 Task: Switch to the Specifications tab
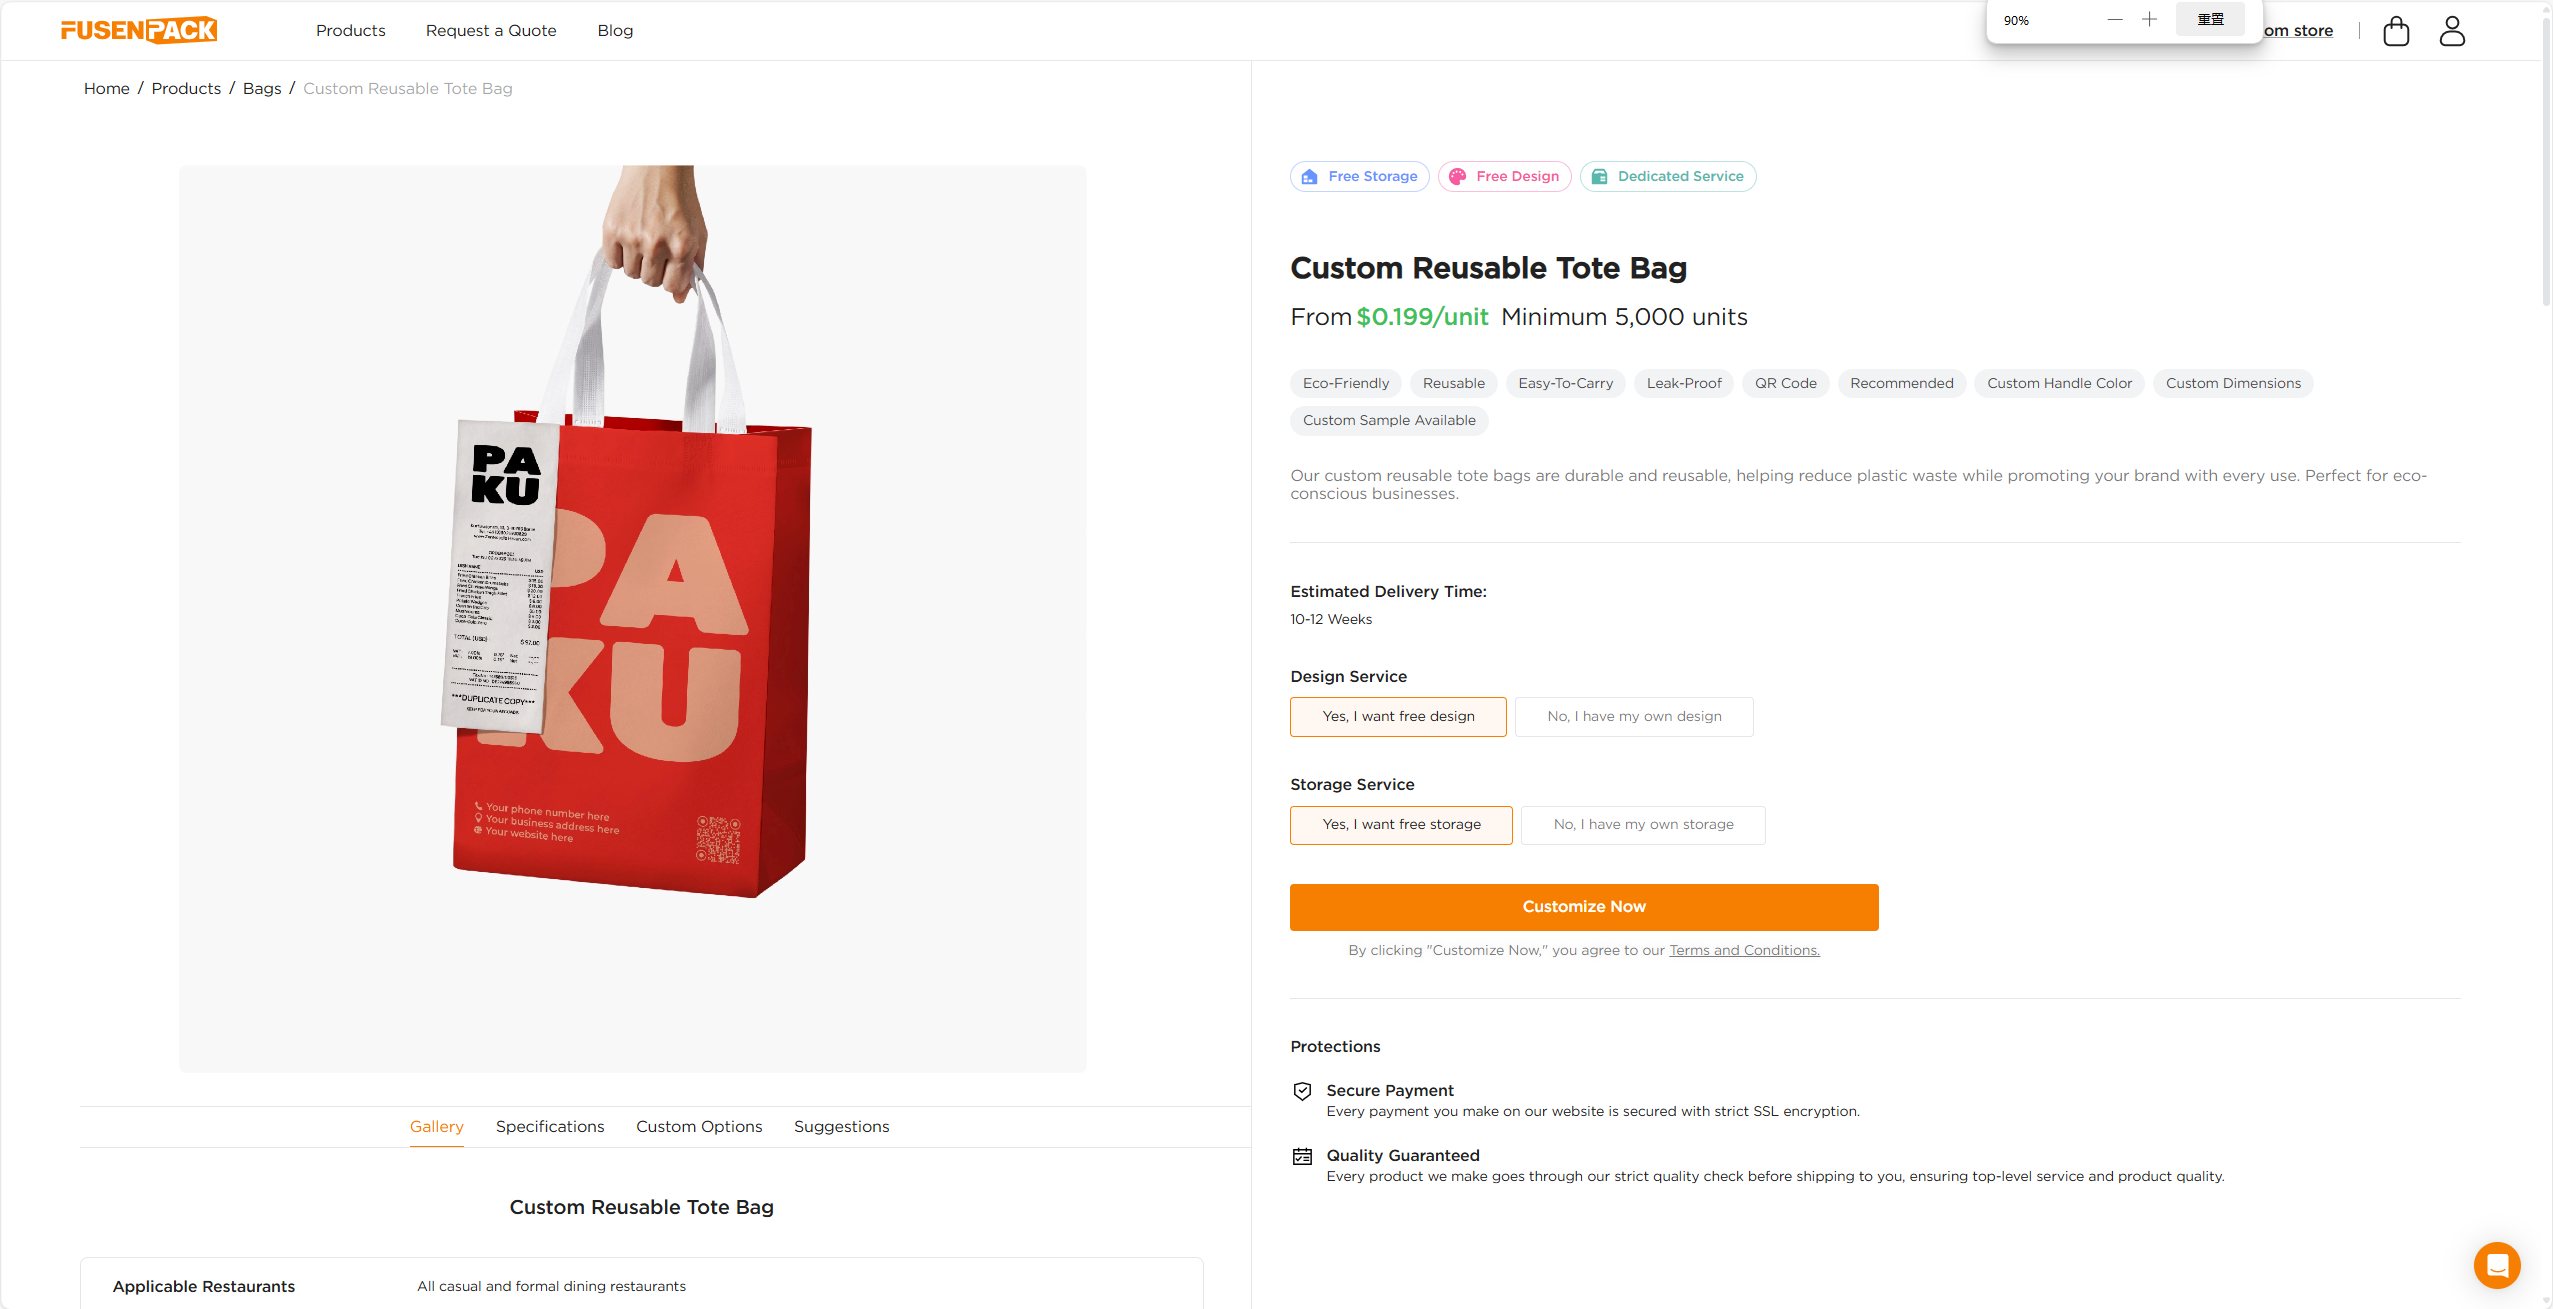(x=549, y=1126)
